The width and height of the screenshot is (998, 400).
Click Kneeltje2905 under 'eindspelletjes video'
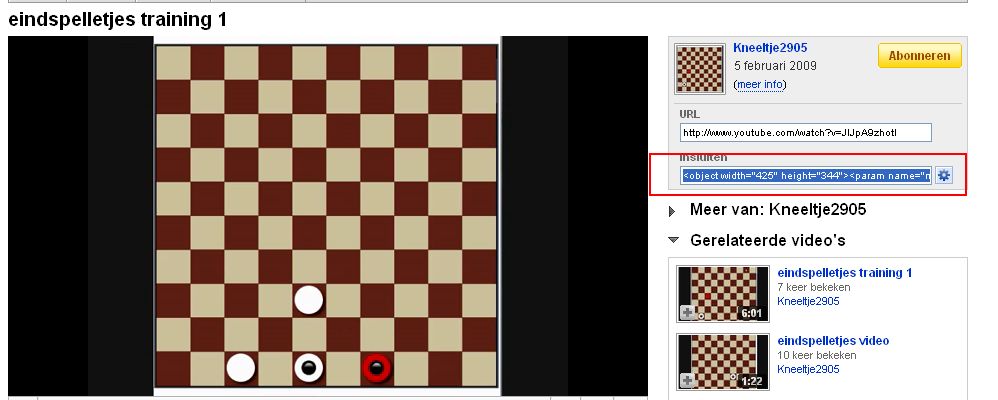pos(808,369)
